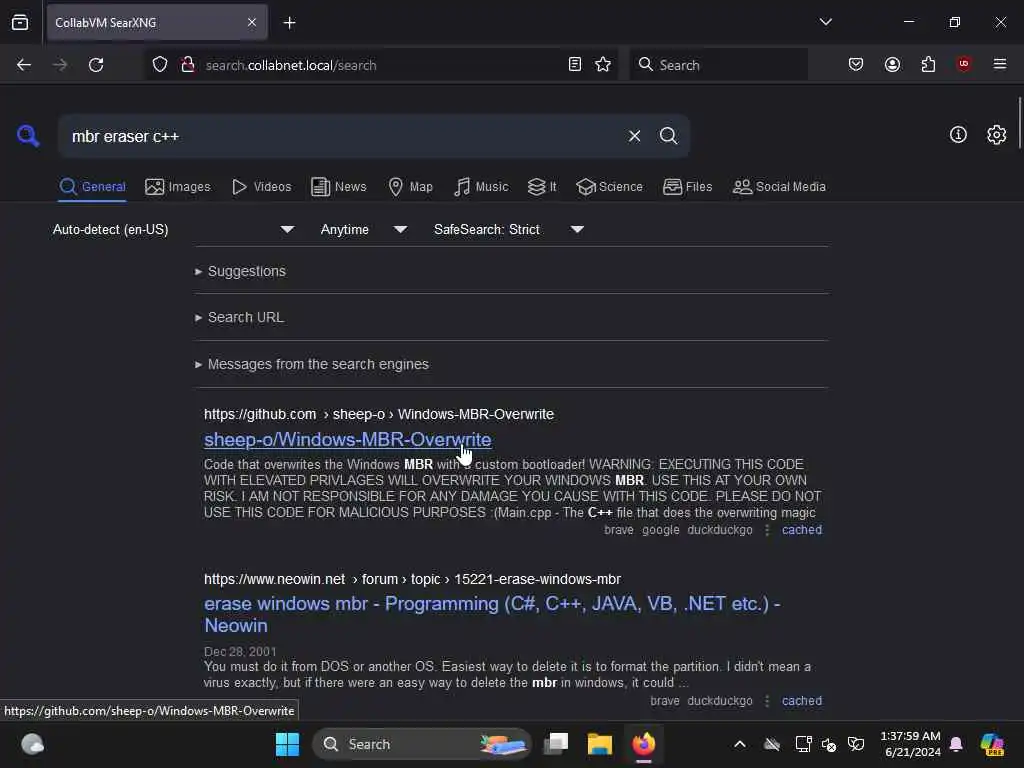Show hidden system tray icons
This screenshot has width=1024, height=768.
tap(740, 744)
